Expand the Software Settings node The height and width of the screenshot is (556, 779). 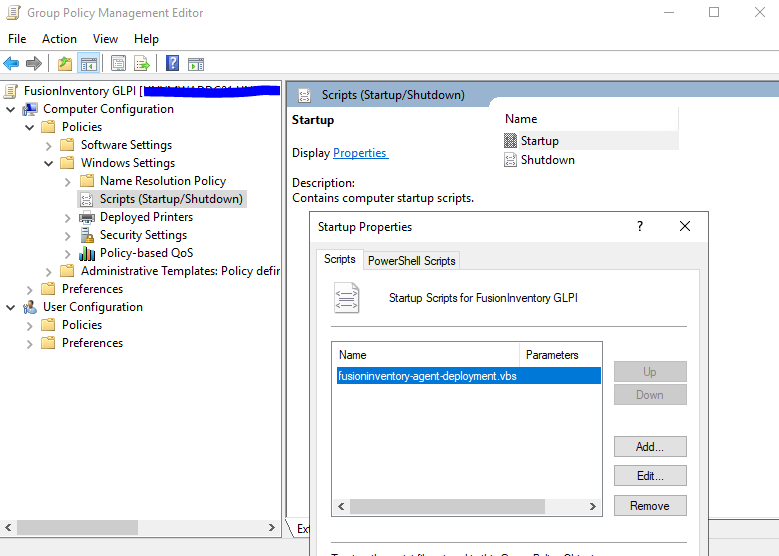[48, 146]
